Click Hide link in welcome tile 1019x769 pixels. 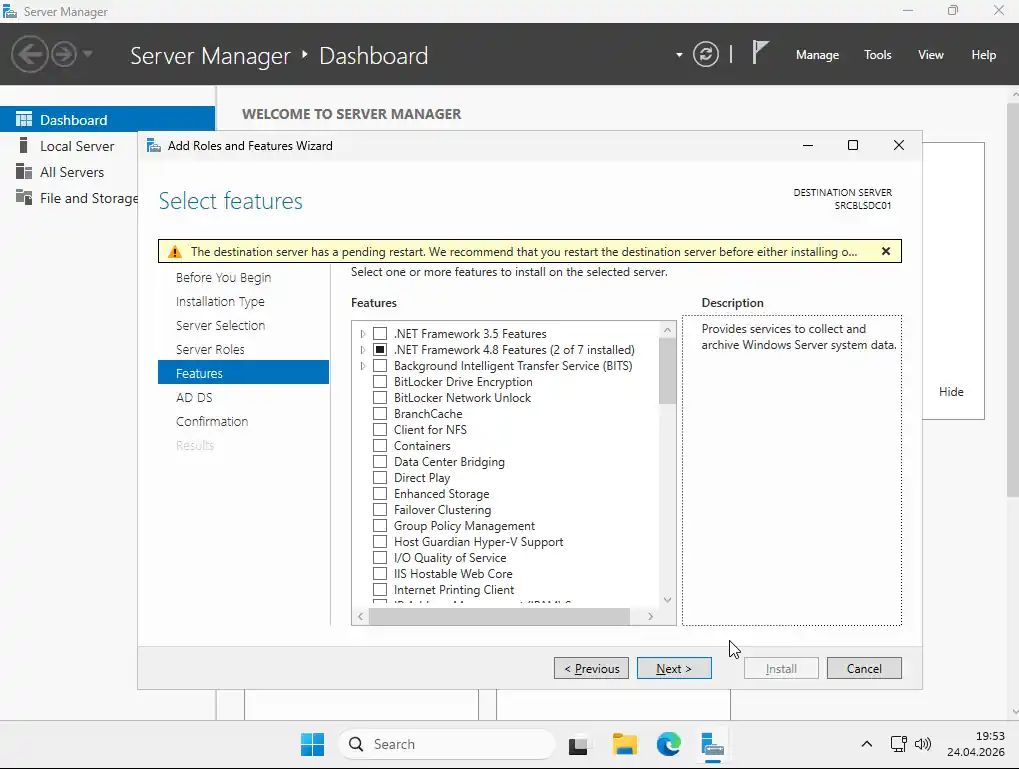[x=951, y=392]
